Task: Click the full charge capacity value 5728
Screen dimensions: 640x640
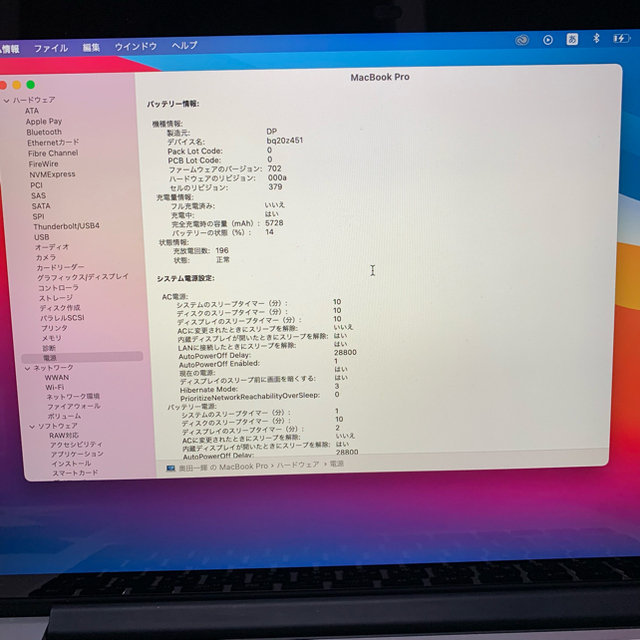Action: click(x=274, y=223)
